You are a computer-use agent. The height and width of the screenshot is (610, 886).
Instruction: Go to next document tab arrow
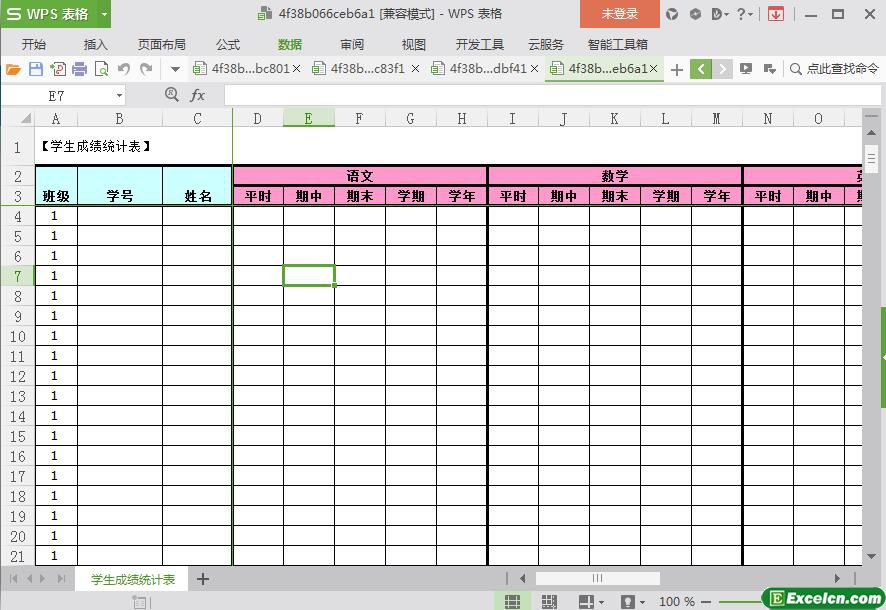[x=722, y=69]
